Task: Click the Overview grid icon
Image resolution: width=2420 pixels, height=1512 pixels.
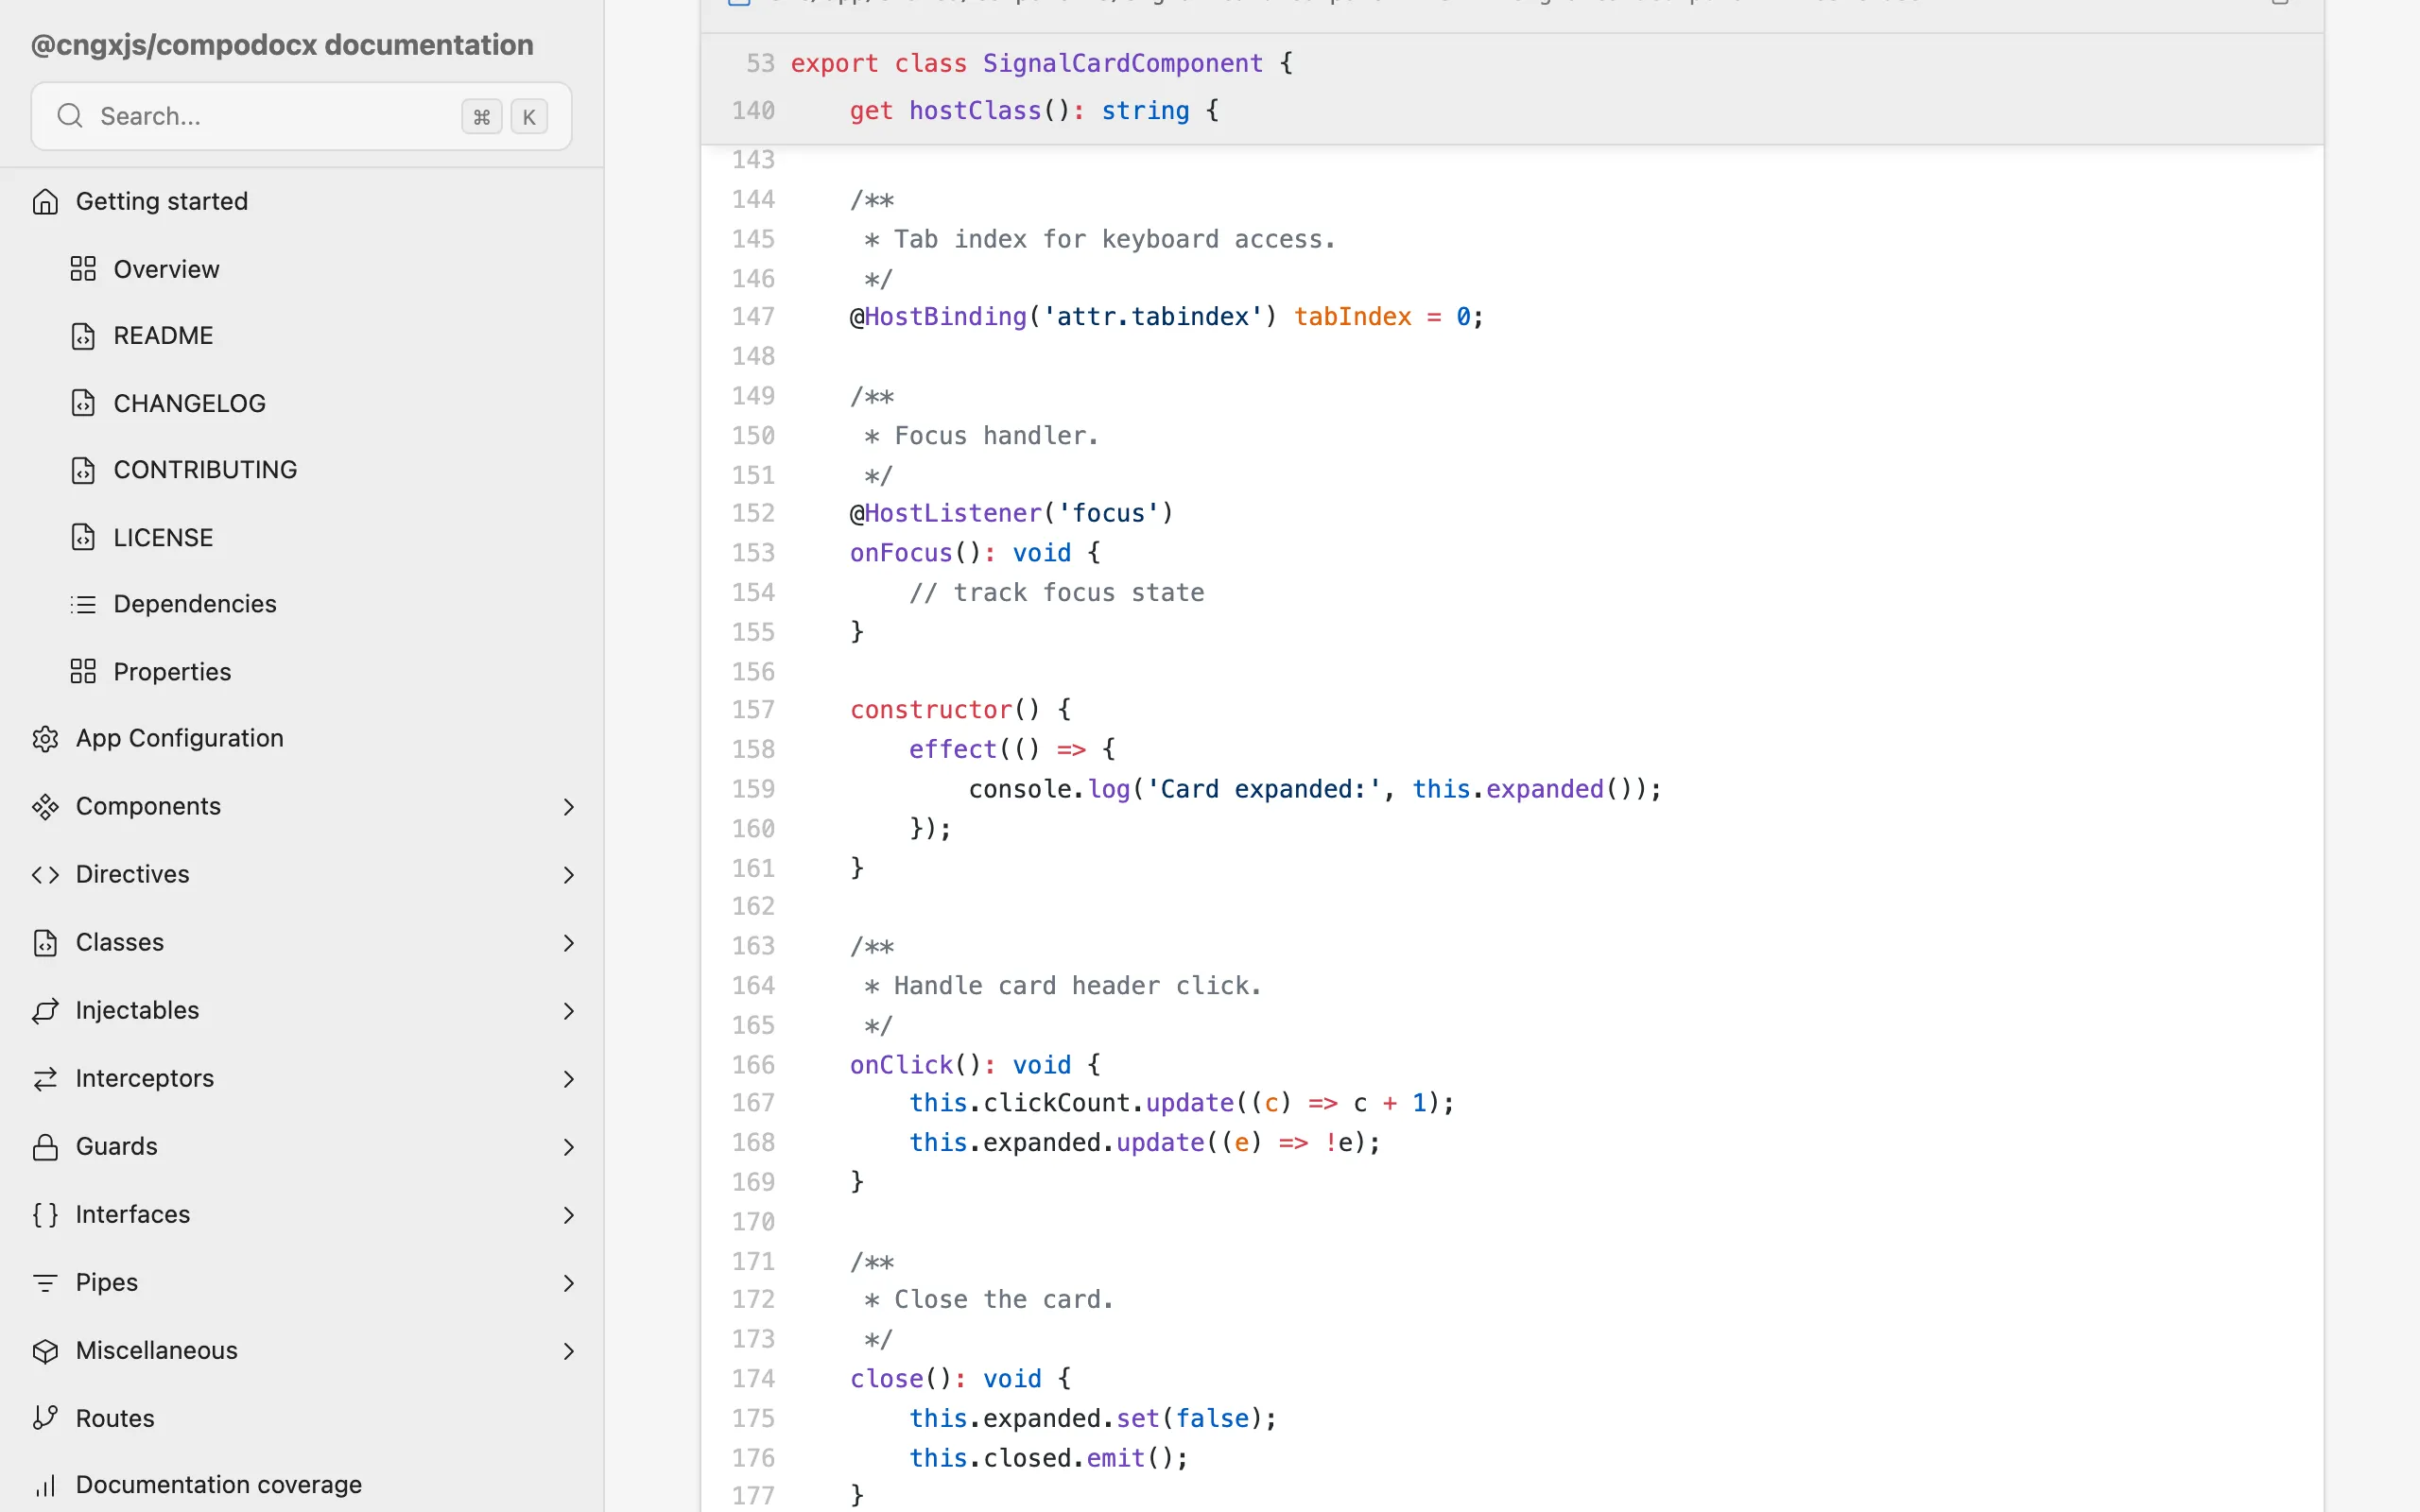Action: pos(83,269)
